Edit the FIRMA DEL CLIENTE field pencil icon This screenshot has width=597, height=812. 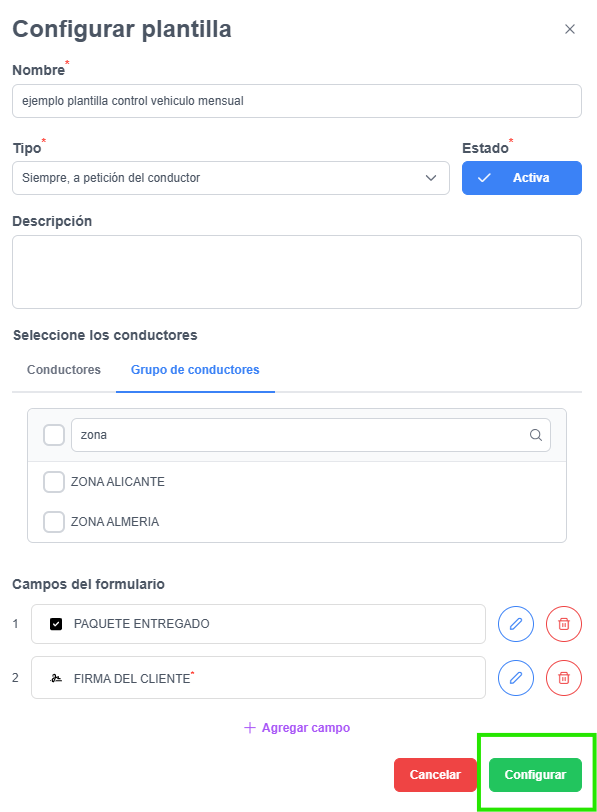tap(516, 677)
